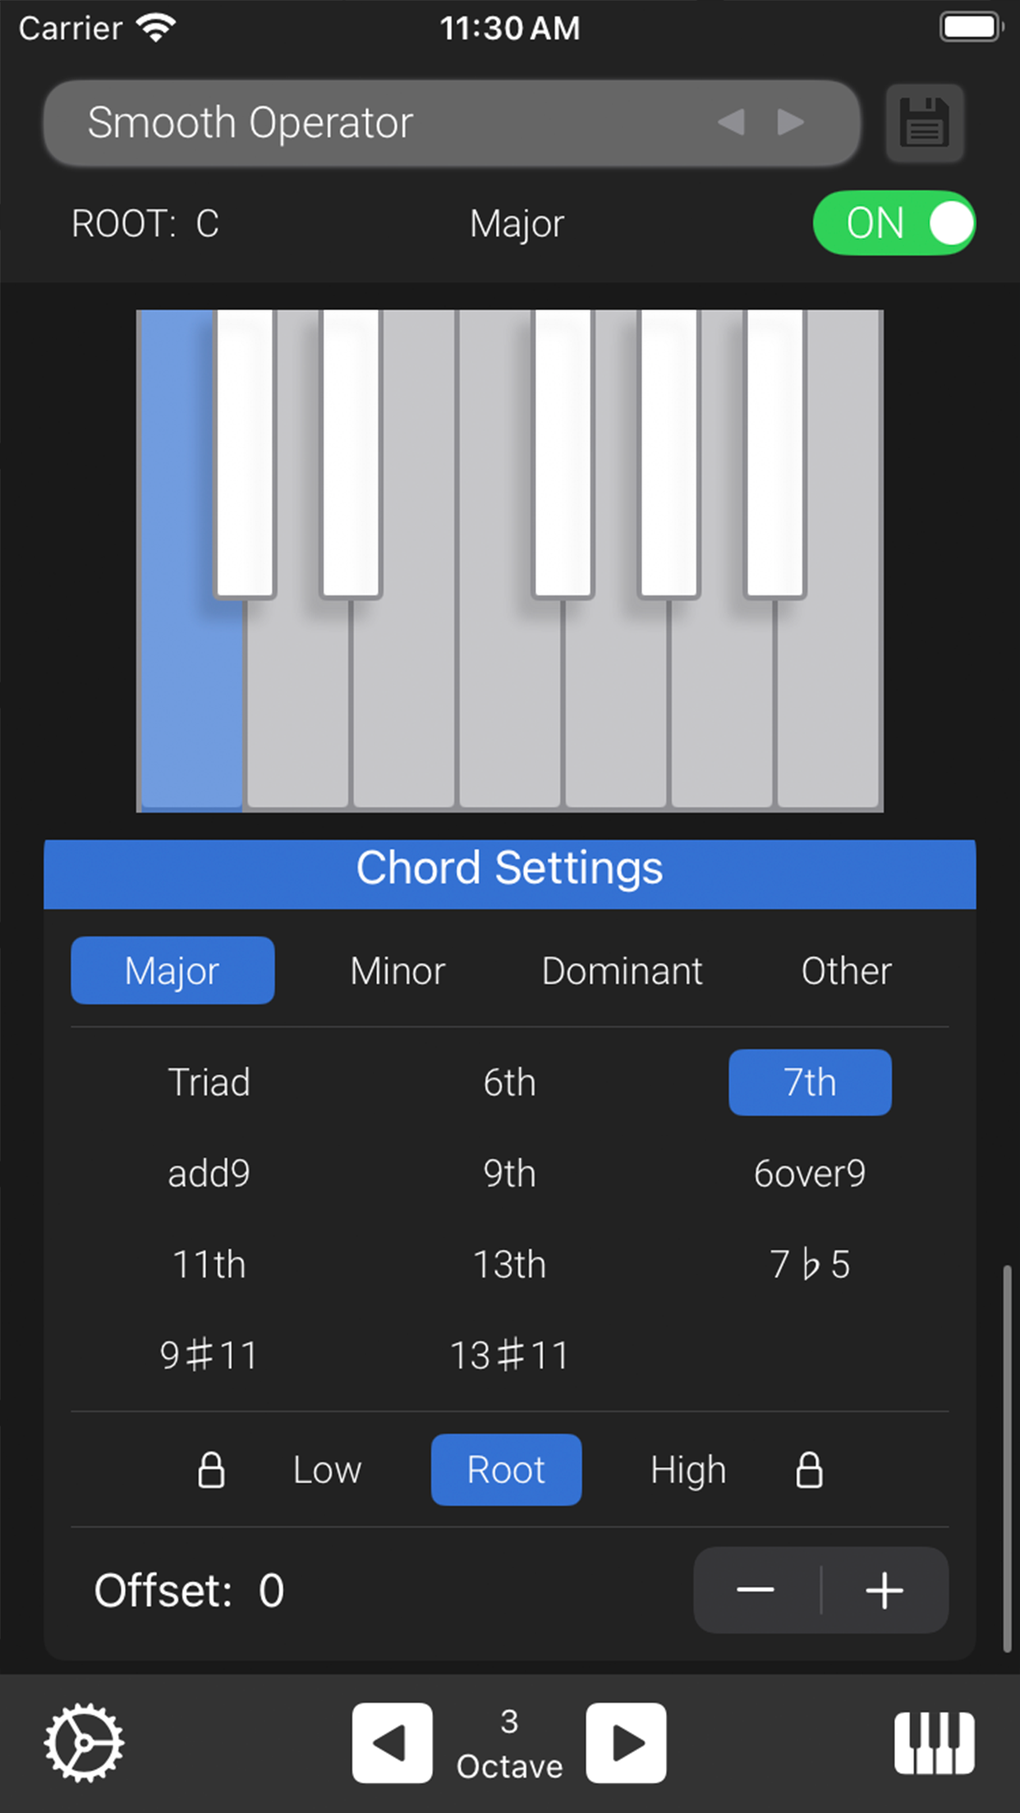Go to previous preset arrow
The height and width of the screenshot is (1813, 1020).
coord(731,123)
